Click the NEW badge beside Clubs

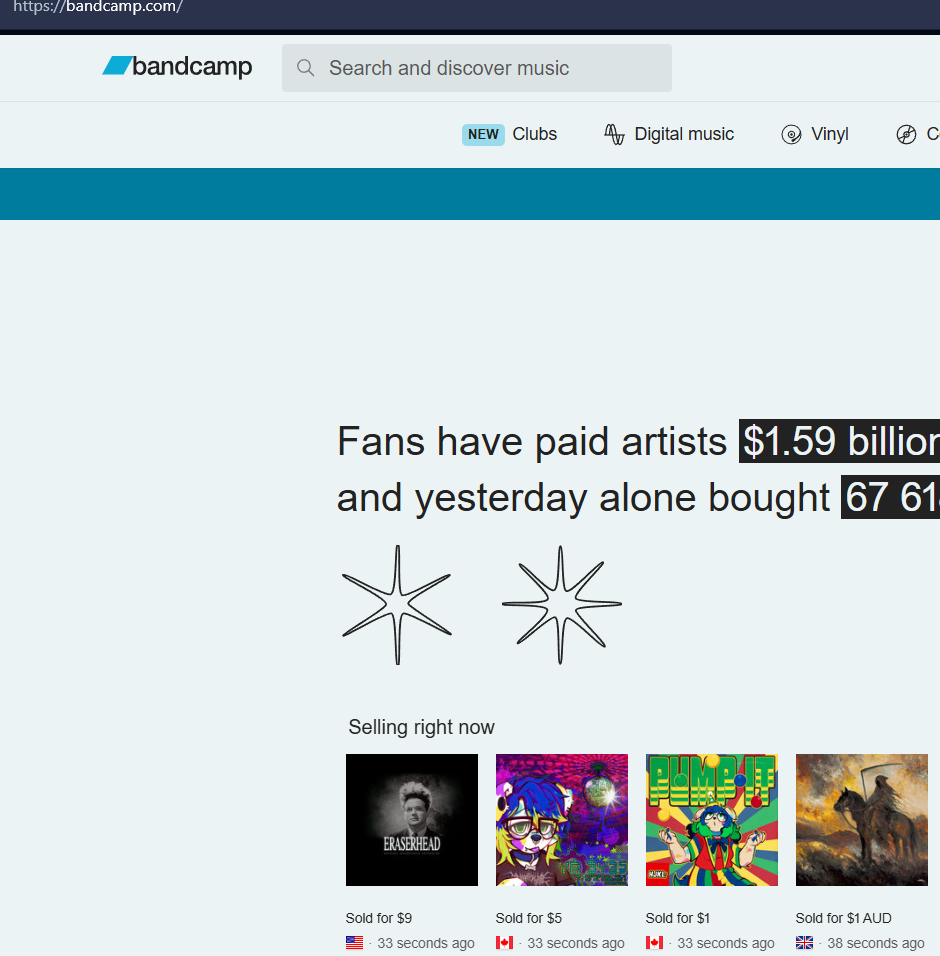tap(483, 134)
